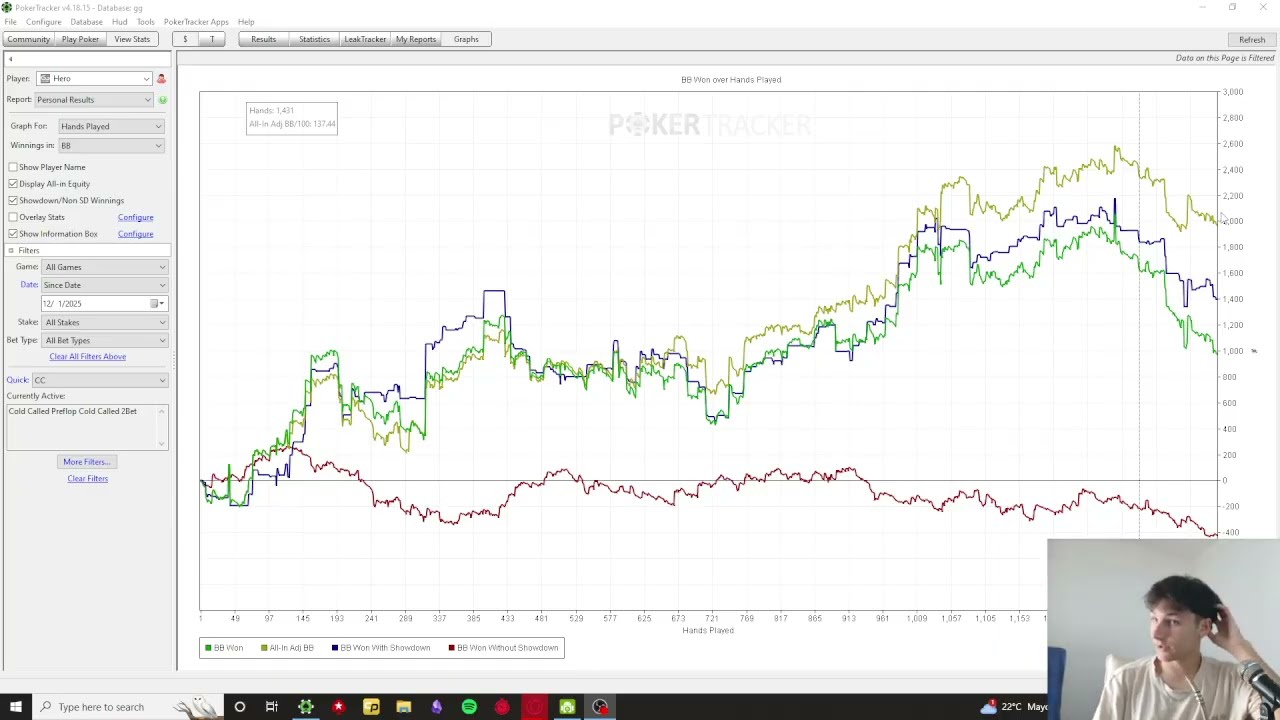Click the green status icon beside Report

tap(162, 100)
